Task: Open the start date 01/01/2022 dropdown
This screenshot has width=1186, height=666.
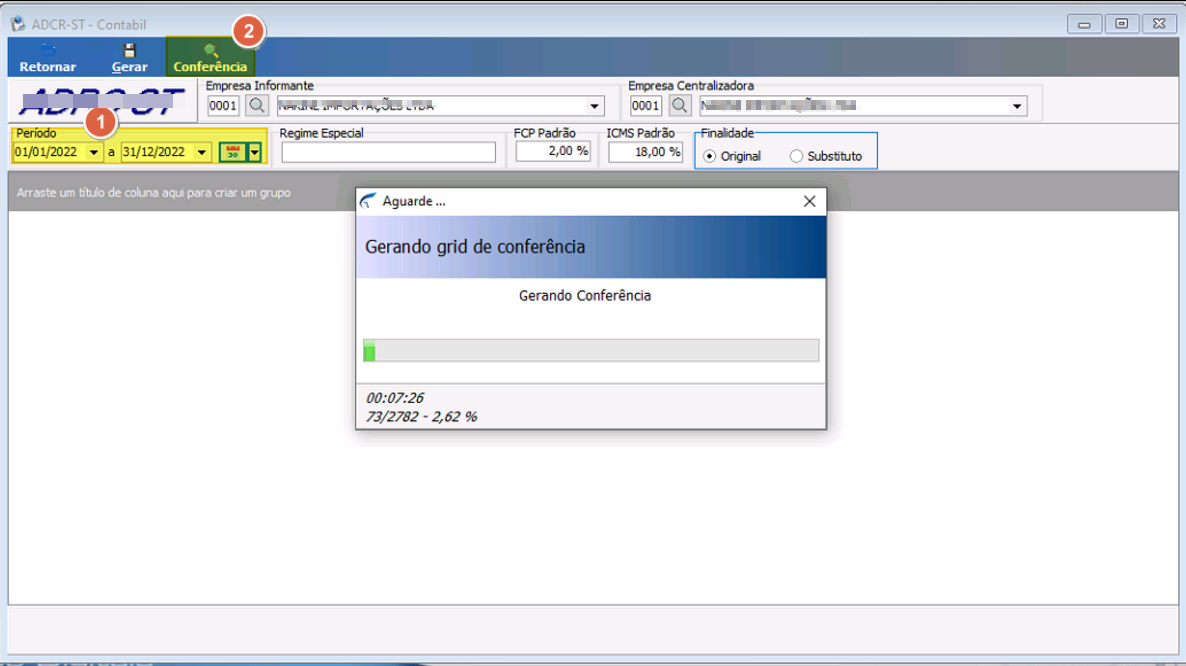Action: (x=94, y=153)
